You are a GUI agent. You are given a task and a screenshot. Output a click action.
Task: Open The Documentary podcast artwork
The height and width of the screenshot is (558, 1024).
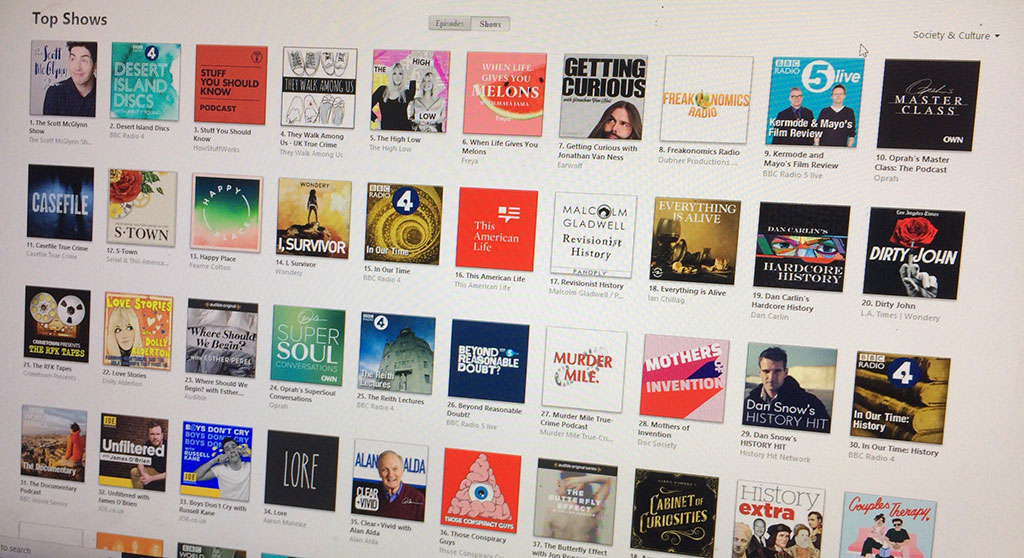tap(54, 444)
